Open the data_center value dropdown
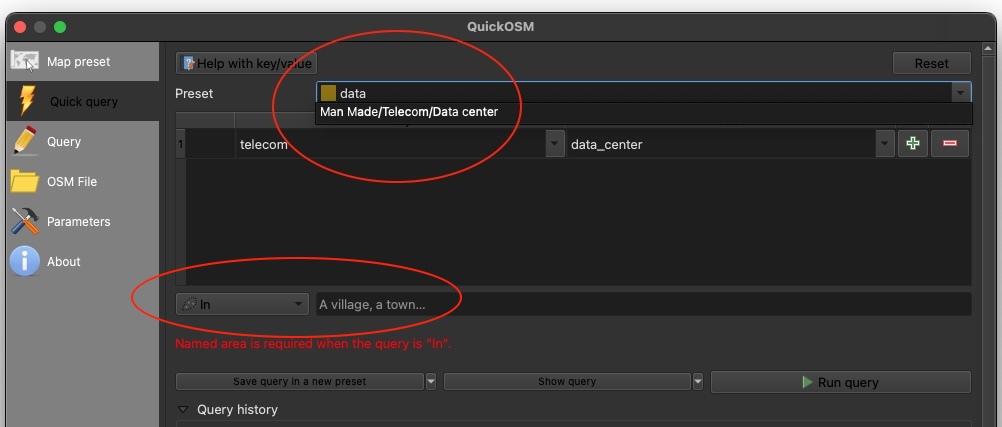Screen dimensions: 1002x427 click(884, 144)
